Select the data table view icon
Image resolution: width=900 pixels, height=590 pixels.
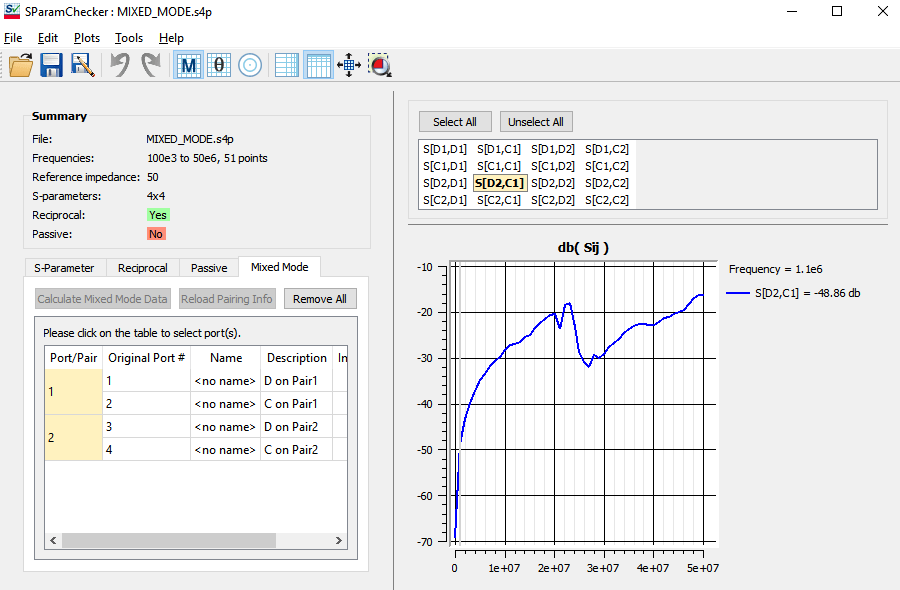point(285,64)
